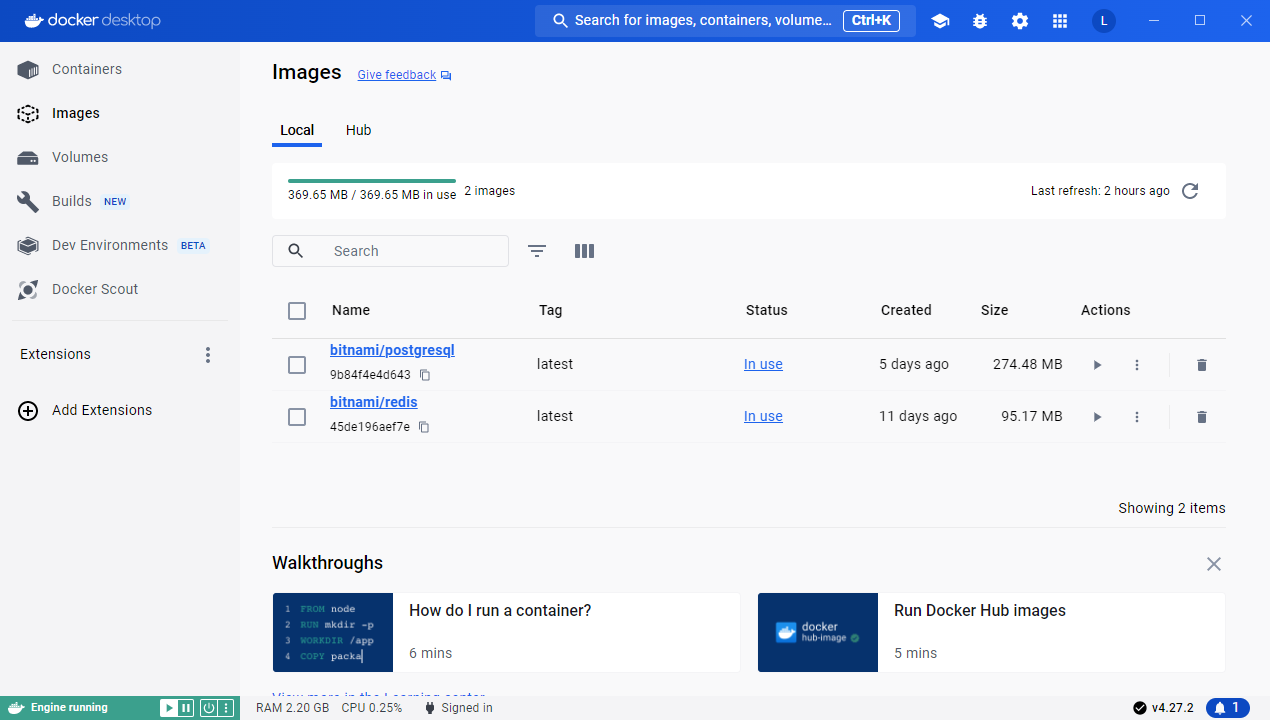Switch to the Local tab
This screenshot has height=720, width=1270.
point(297,130)
